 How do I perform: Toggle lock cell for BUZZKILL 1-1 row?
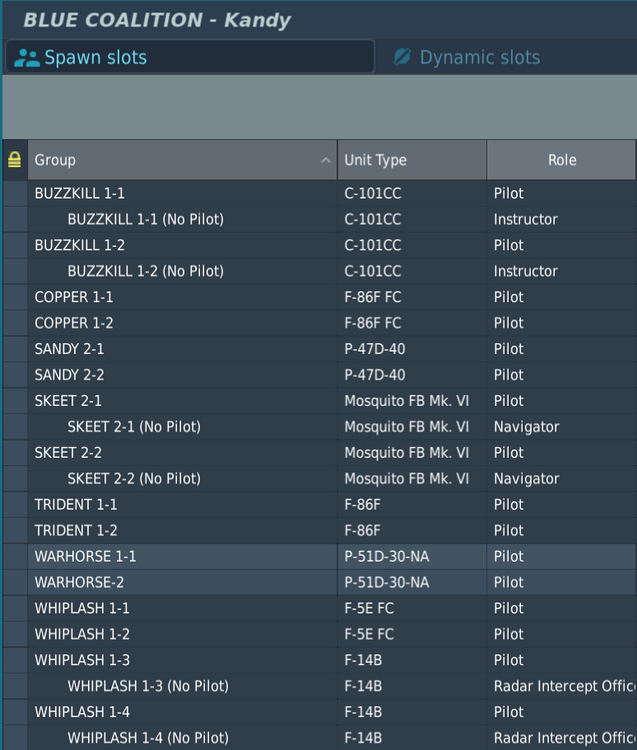[x=15, y=193]
